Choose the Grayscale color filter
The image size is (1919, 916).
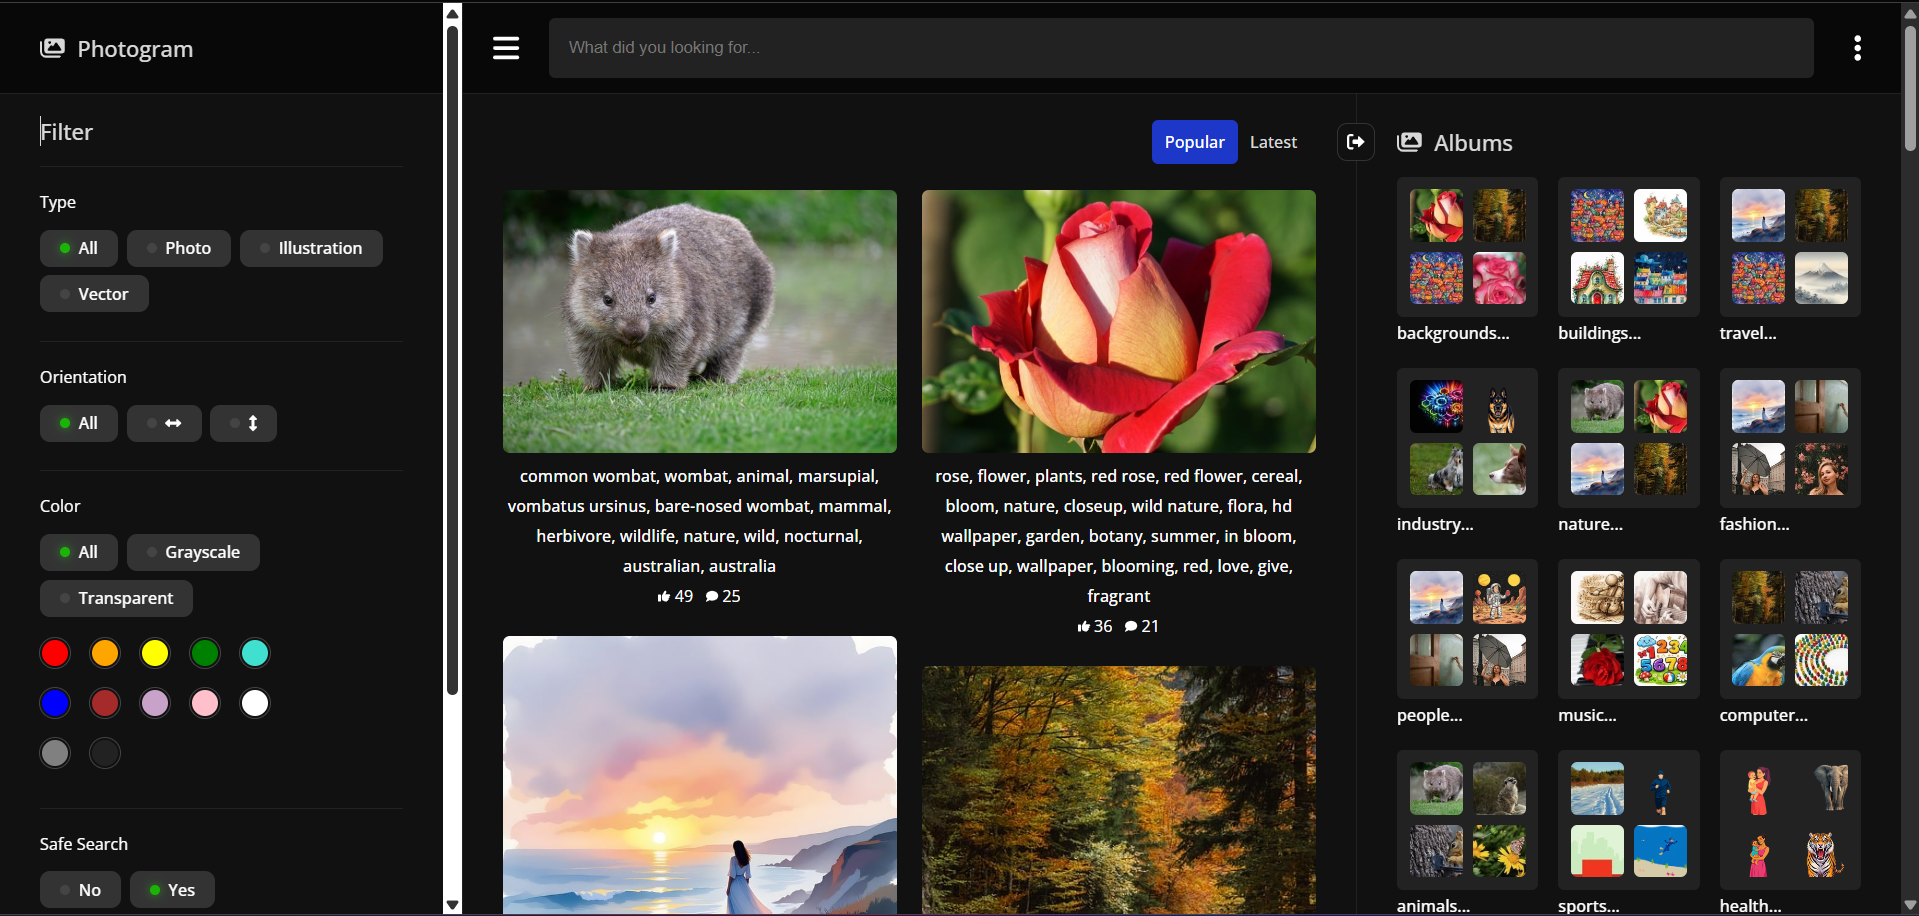193,552
